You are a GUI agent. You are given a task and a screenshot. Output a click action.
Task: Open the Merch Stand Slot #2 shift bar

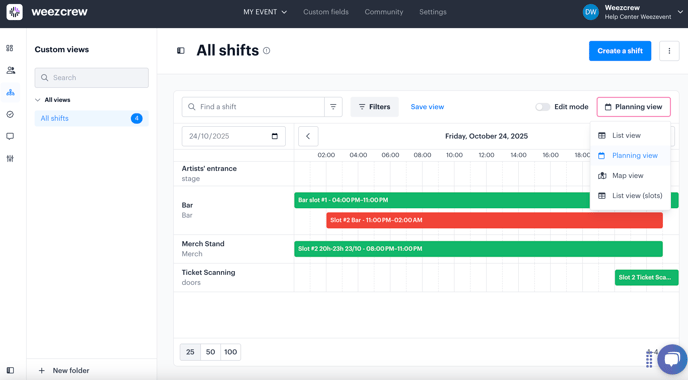[x=478, y=249]
